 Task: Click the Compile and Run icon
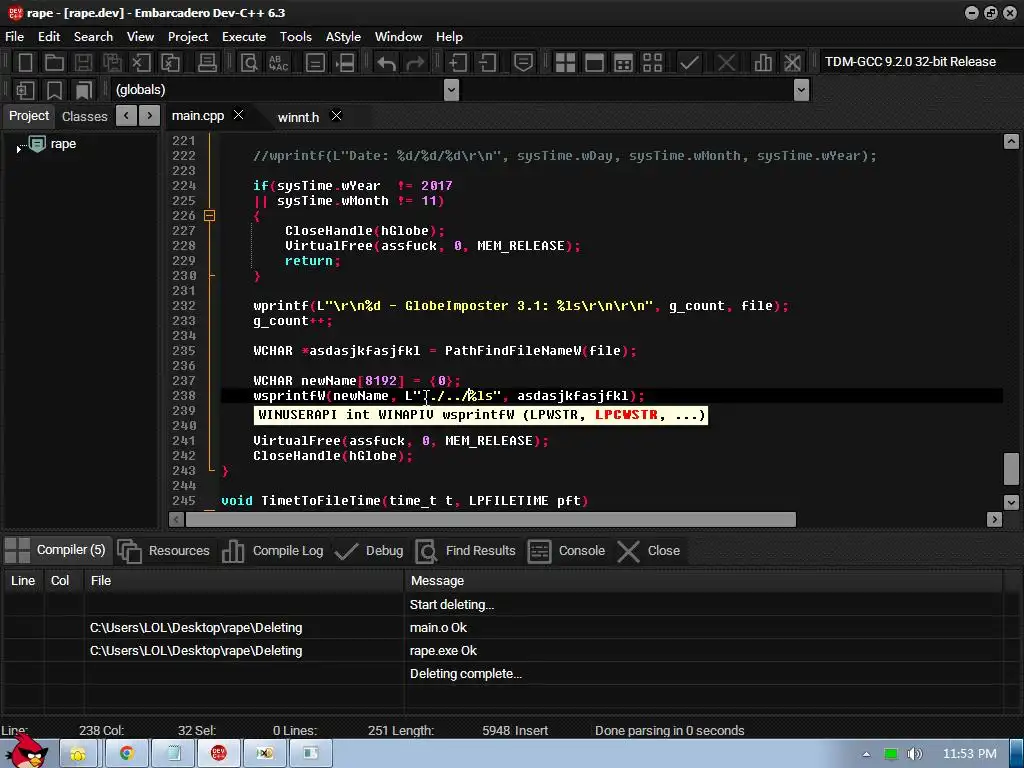624,63
